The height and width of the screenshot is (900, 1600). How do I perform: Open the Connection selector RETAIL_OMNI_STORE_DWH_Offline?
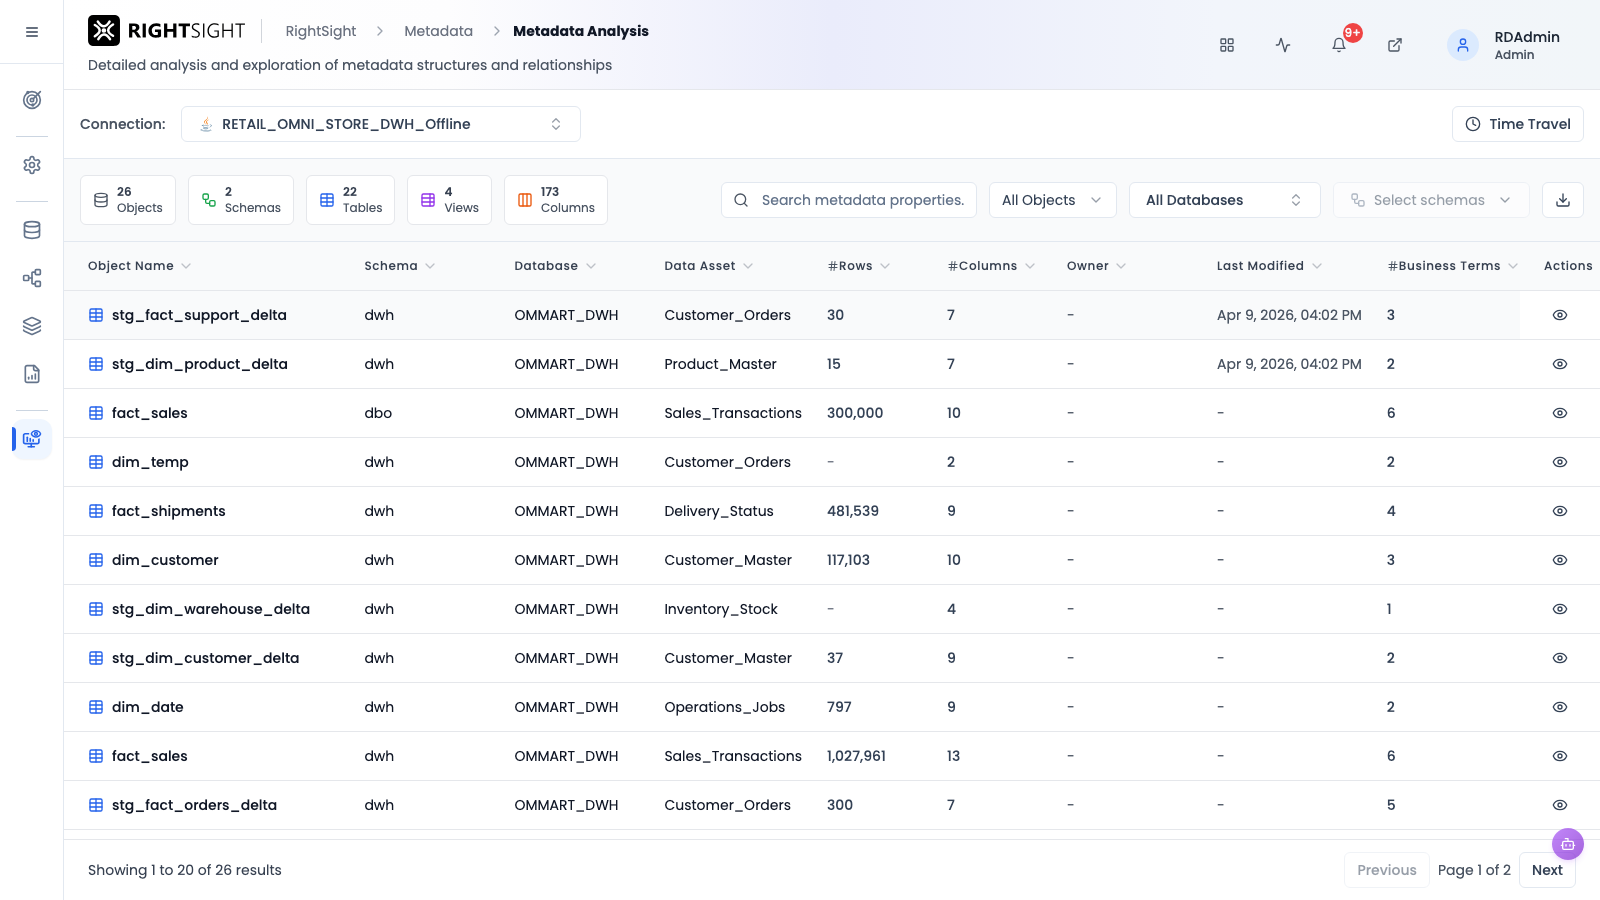click(381, 124)
